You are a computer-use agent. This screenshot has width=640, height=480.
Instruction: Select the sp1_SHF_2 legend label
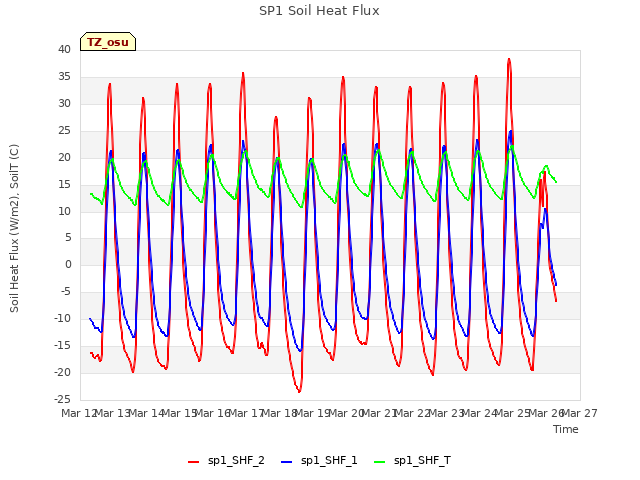236,460
